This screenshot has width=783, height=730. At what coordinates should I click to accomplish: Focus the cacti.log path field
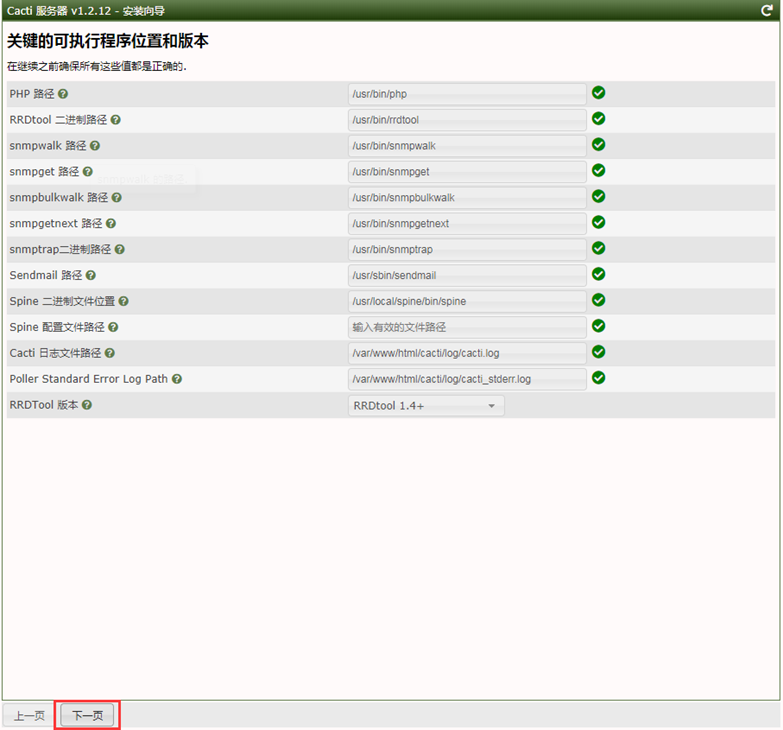tap(467, 354)
